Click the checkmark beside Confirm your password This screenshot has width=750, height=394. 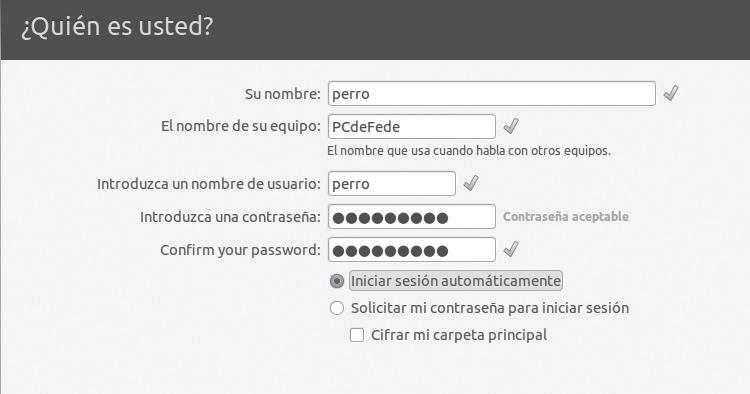click(511, 249)
